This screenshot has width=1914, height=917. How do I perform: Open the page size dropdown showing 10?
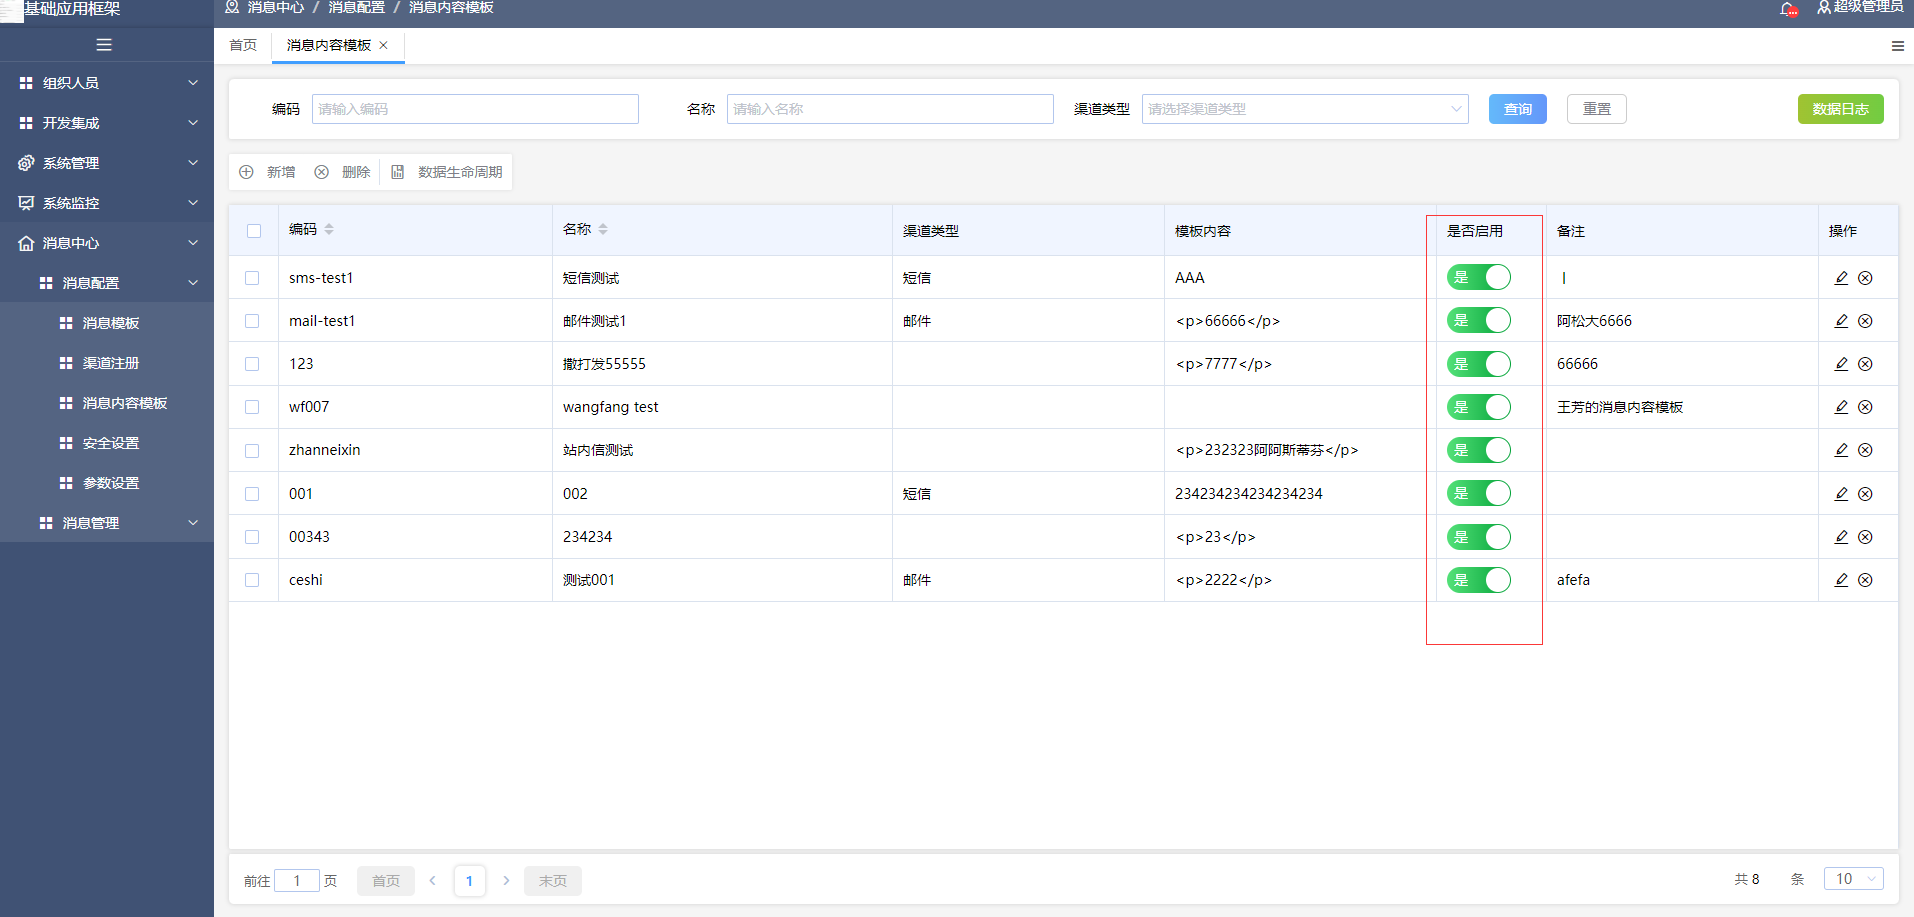click(x=1854, y=879)
